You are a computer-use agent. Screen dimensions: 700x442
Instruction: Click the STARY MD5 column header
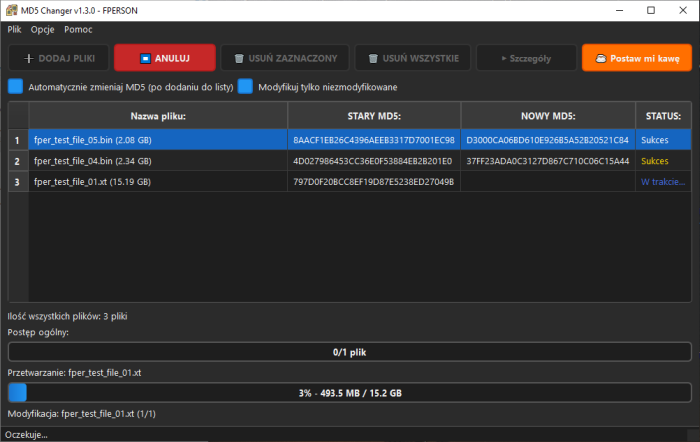click(374, 116)
